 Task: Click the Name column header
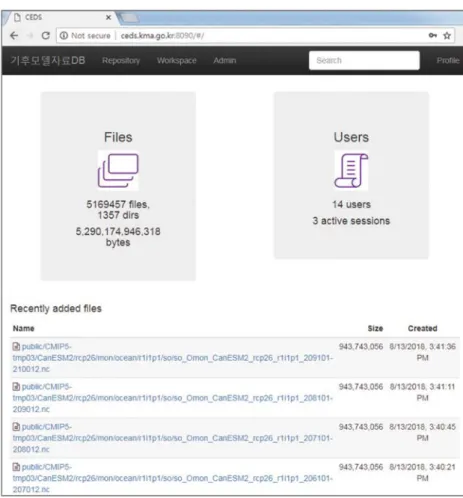(x=24, y=328)
